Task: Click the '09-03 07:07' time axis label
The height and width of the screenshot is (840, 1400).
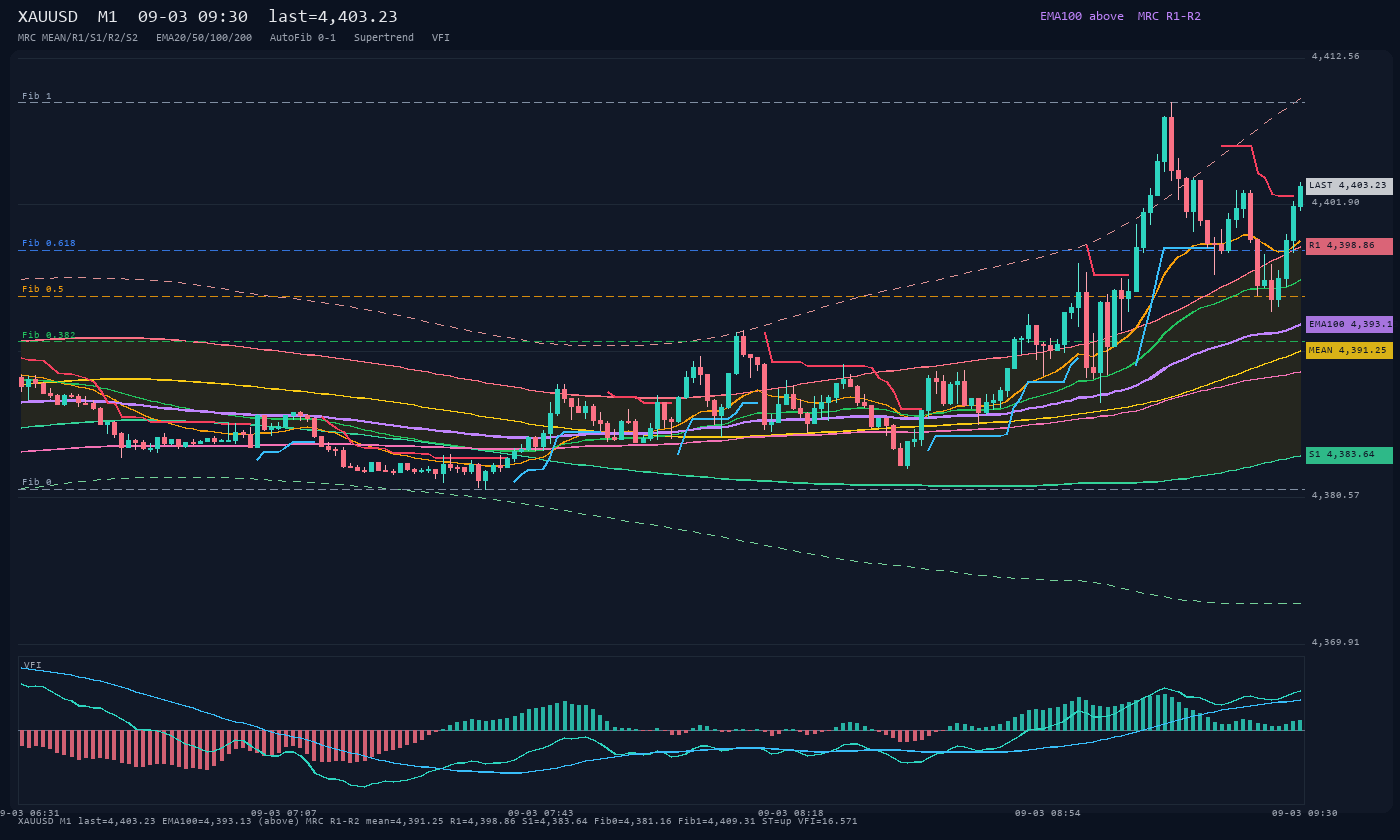Action: (284, 813)
